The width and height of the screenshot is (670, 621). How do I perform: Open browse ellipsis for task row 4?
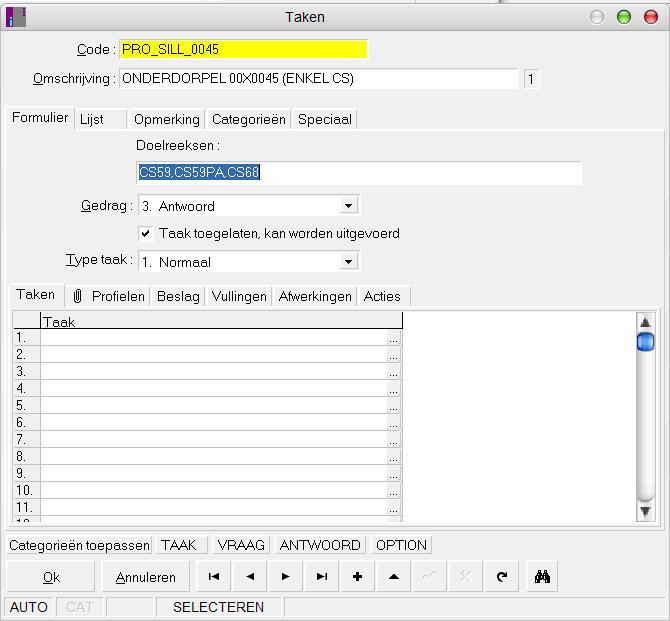pyautogui.click(x=394, y=389)
